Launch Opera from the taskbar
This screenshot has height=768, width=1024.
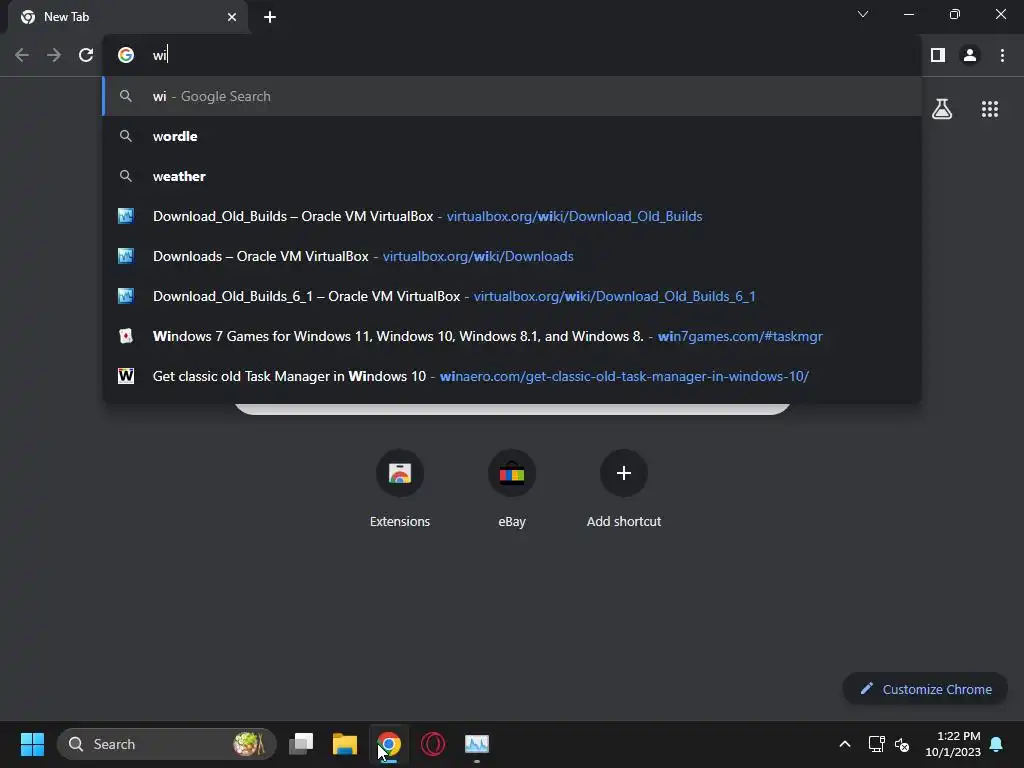click(433, 744)
